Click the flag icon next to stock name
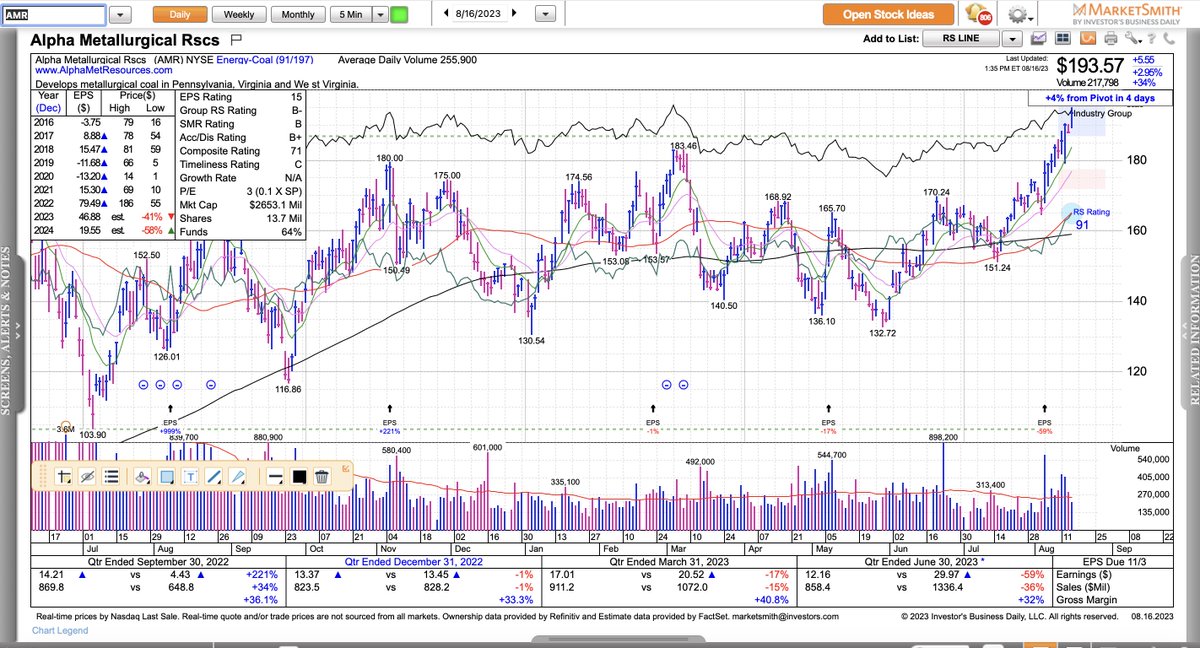 pos(236,40)
